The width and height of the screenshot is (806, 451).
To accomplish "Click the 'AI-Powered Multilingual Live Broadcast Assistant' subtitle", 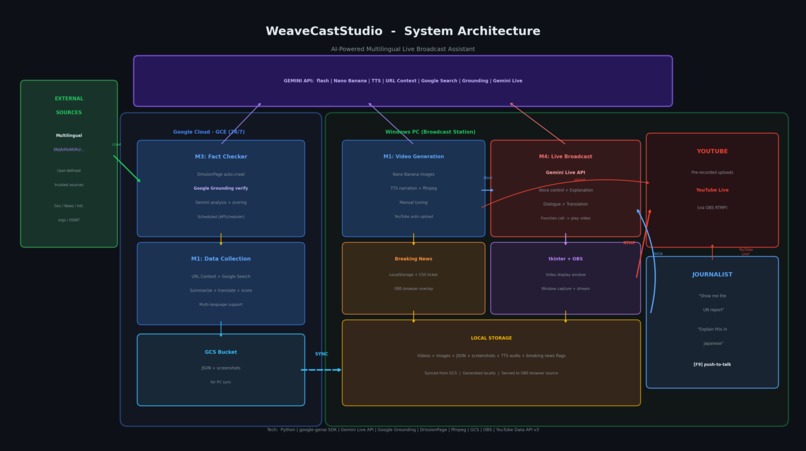I will [x=402, y=49].
